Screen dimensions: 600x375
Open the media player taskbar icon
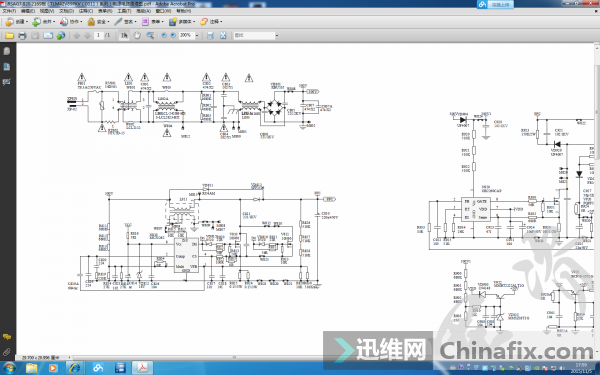[x=53, y=368]
